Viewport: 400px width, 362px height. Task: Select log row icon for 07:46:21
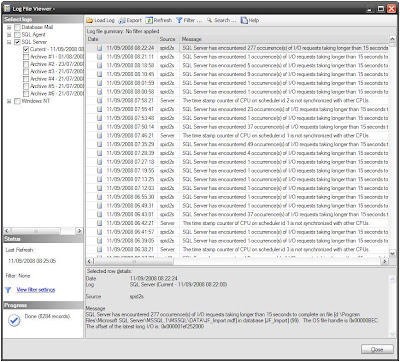pos(99,136)
